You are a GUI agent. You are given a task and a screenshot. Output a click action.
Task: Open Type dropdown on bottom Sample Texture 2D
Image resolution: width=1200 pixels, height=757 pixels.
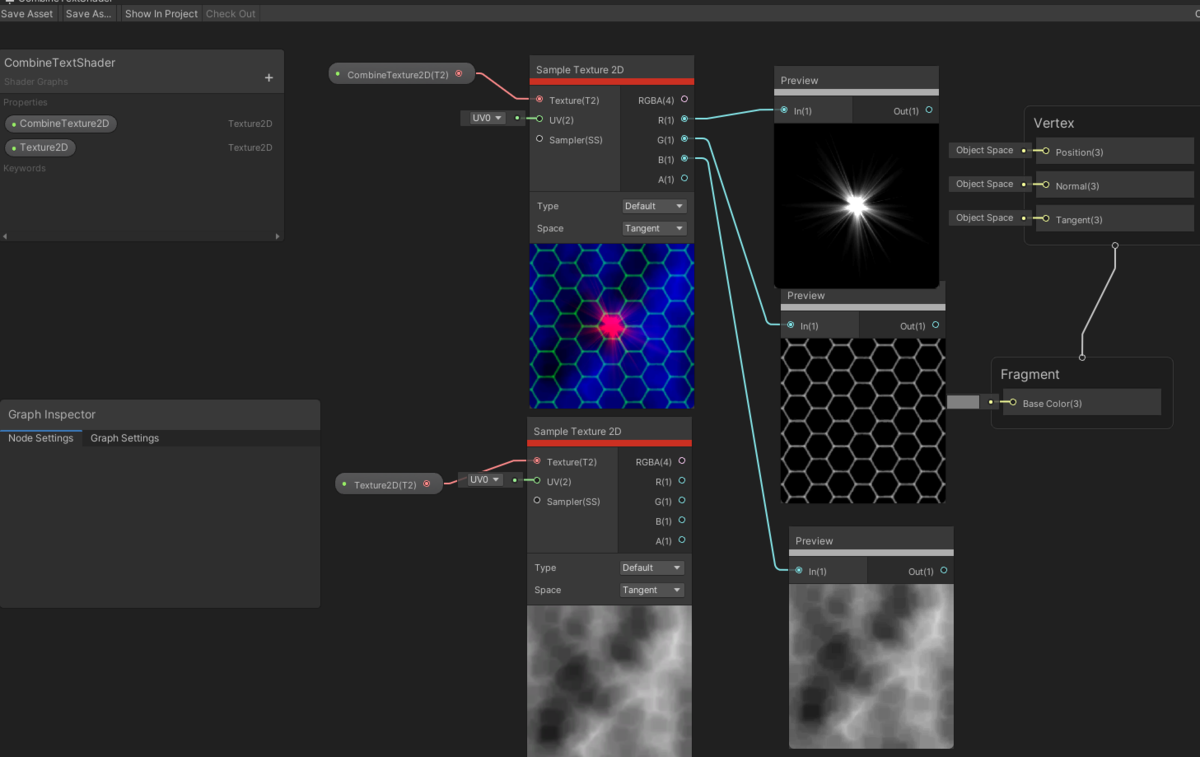[x=652, y=568]
